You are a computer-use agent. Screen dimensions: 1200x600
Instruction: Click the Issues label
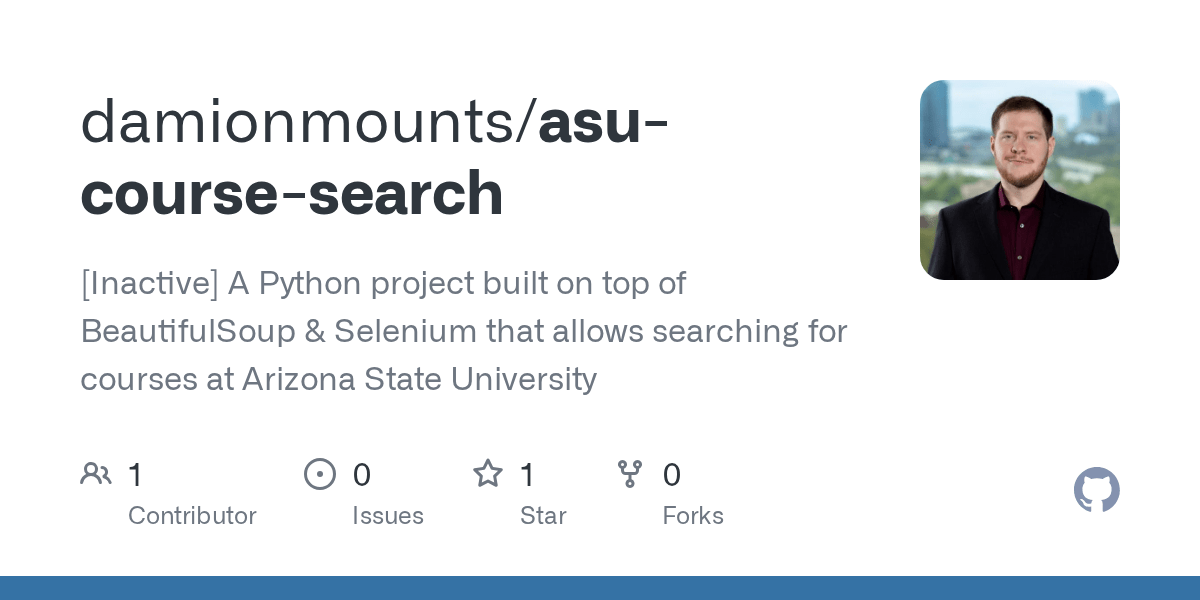pyautogui.click(x=388, y=516)
